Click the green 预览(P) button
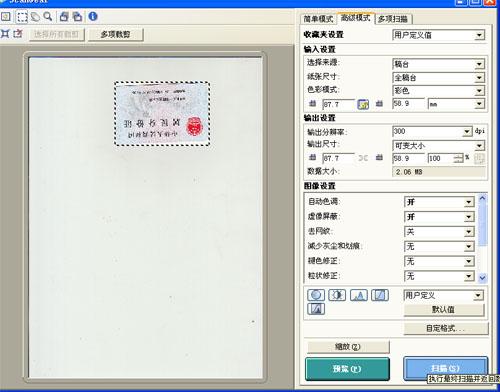 point(347,369)
